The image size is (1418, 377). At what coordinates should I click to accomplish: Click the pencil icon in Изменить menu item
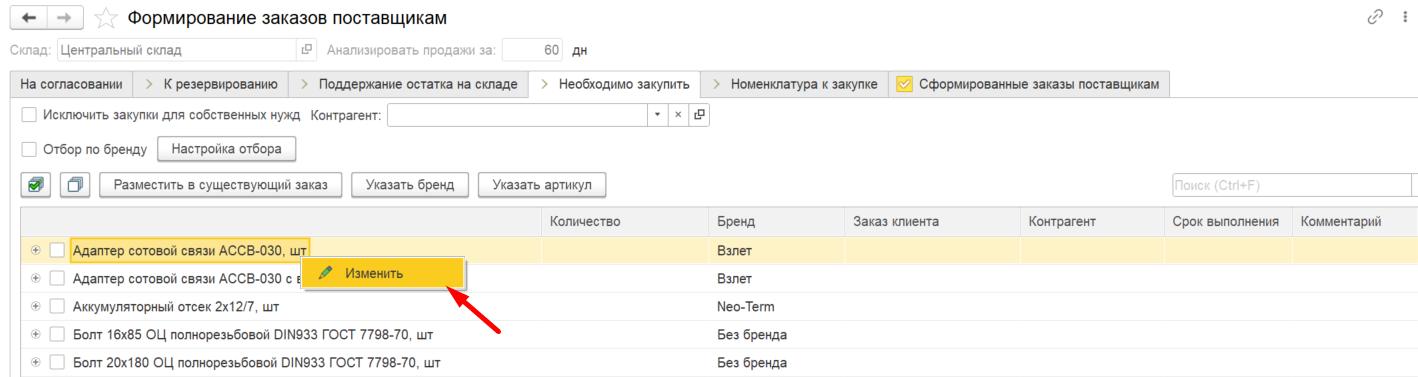coord(325,272)
